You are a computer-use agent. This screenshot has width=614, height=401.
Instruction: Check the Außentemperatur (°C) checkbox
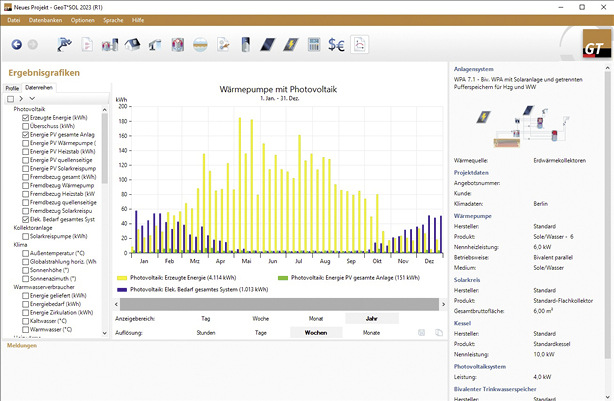tap(25, 253)
